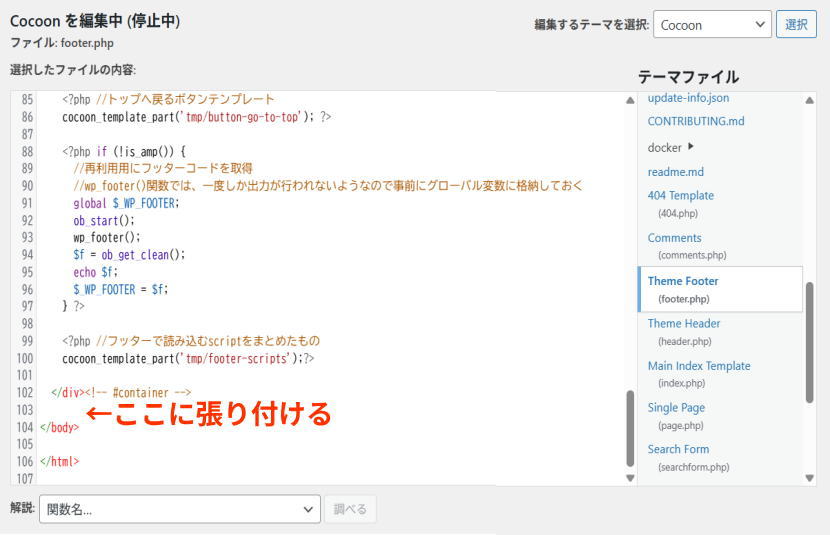Select the Theme Footer file
The image size is (830, 535).
coord(720,289)
